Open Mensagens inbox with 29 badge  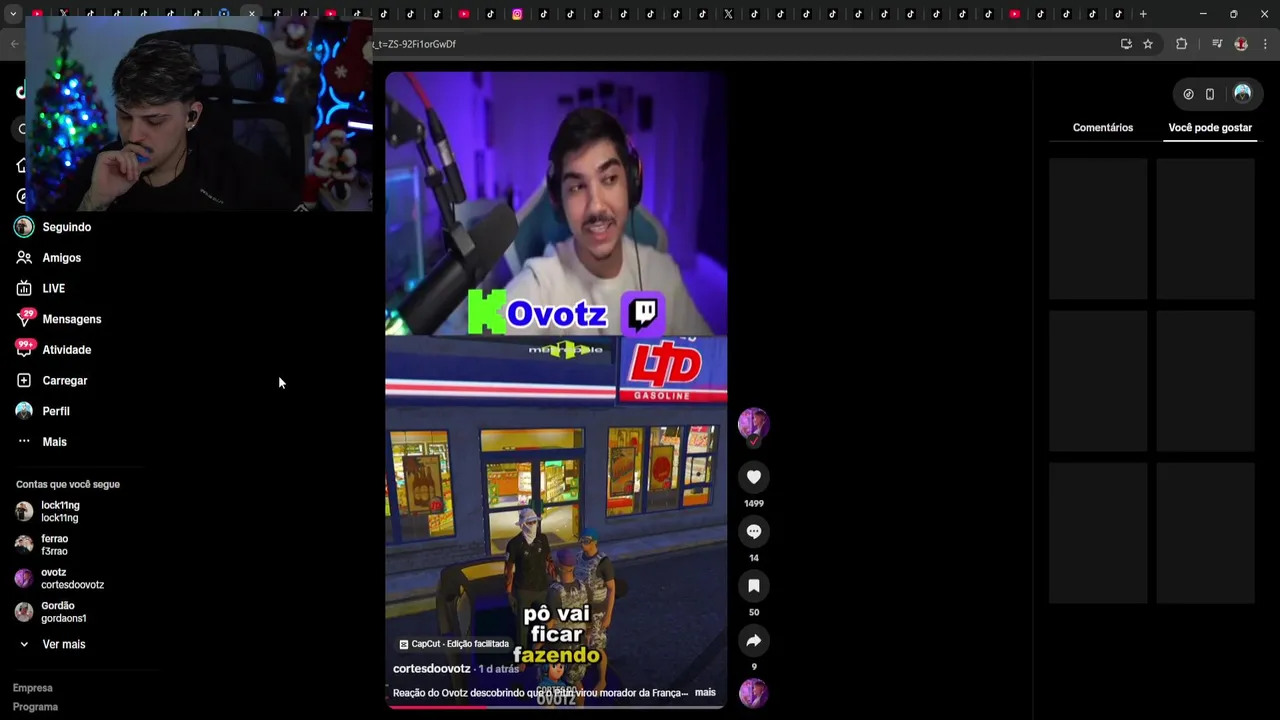coord(59,319)
